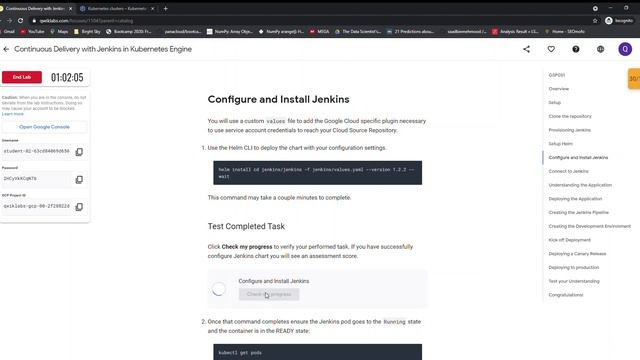The height and width of the screenshot is (360, 640).
Task: Follow the Learn more link
Action: click(13, 114)
